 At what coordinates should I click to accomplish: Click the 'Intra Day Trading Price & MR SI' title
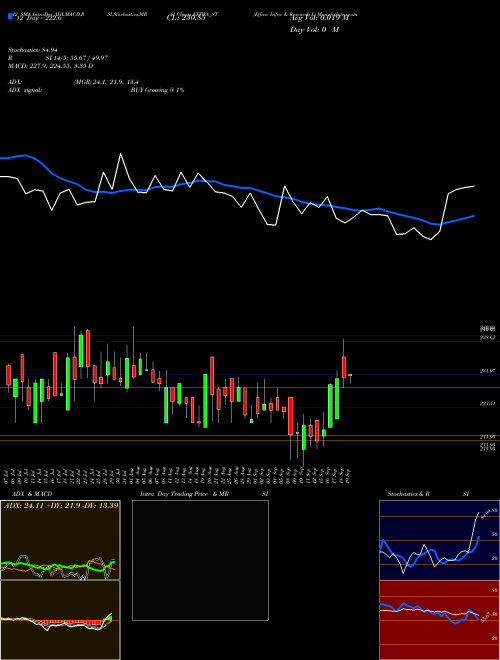pyautogui.click(x=206, y=494)
